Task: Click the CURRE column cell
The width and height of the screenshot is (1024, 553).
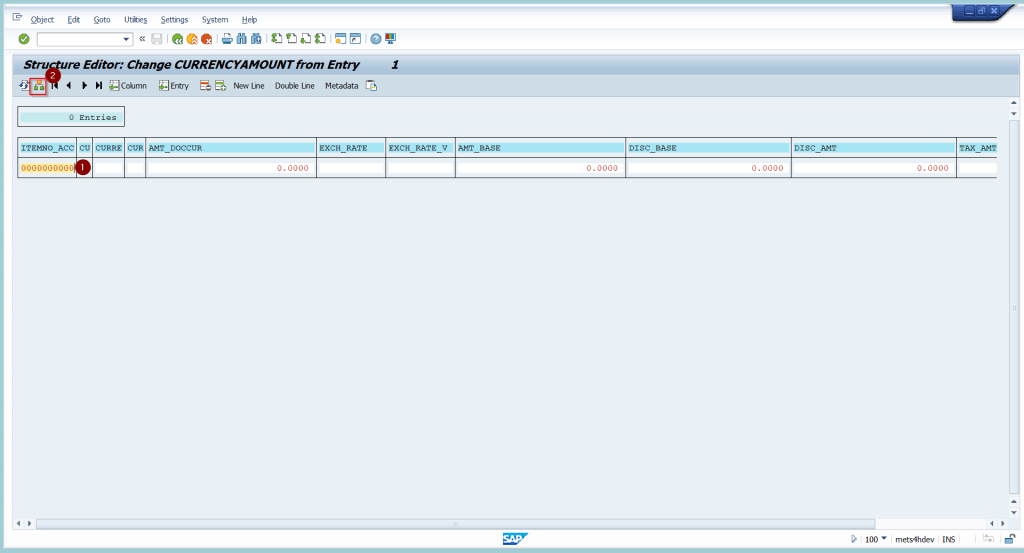Action: click(x=108, y=168)
